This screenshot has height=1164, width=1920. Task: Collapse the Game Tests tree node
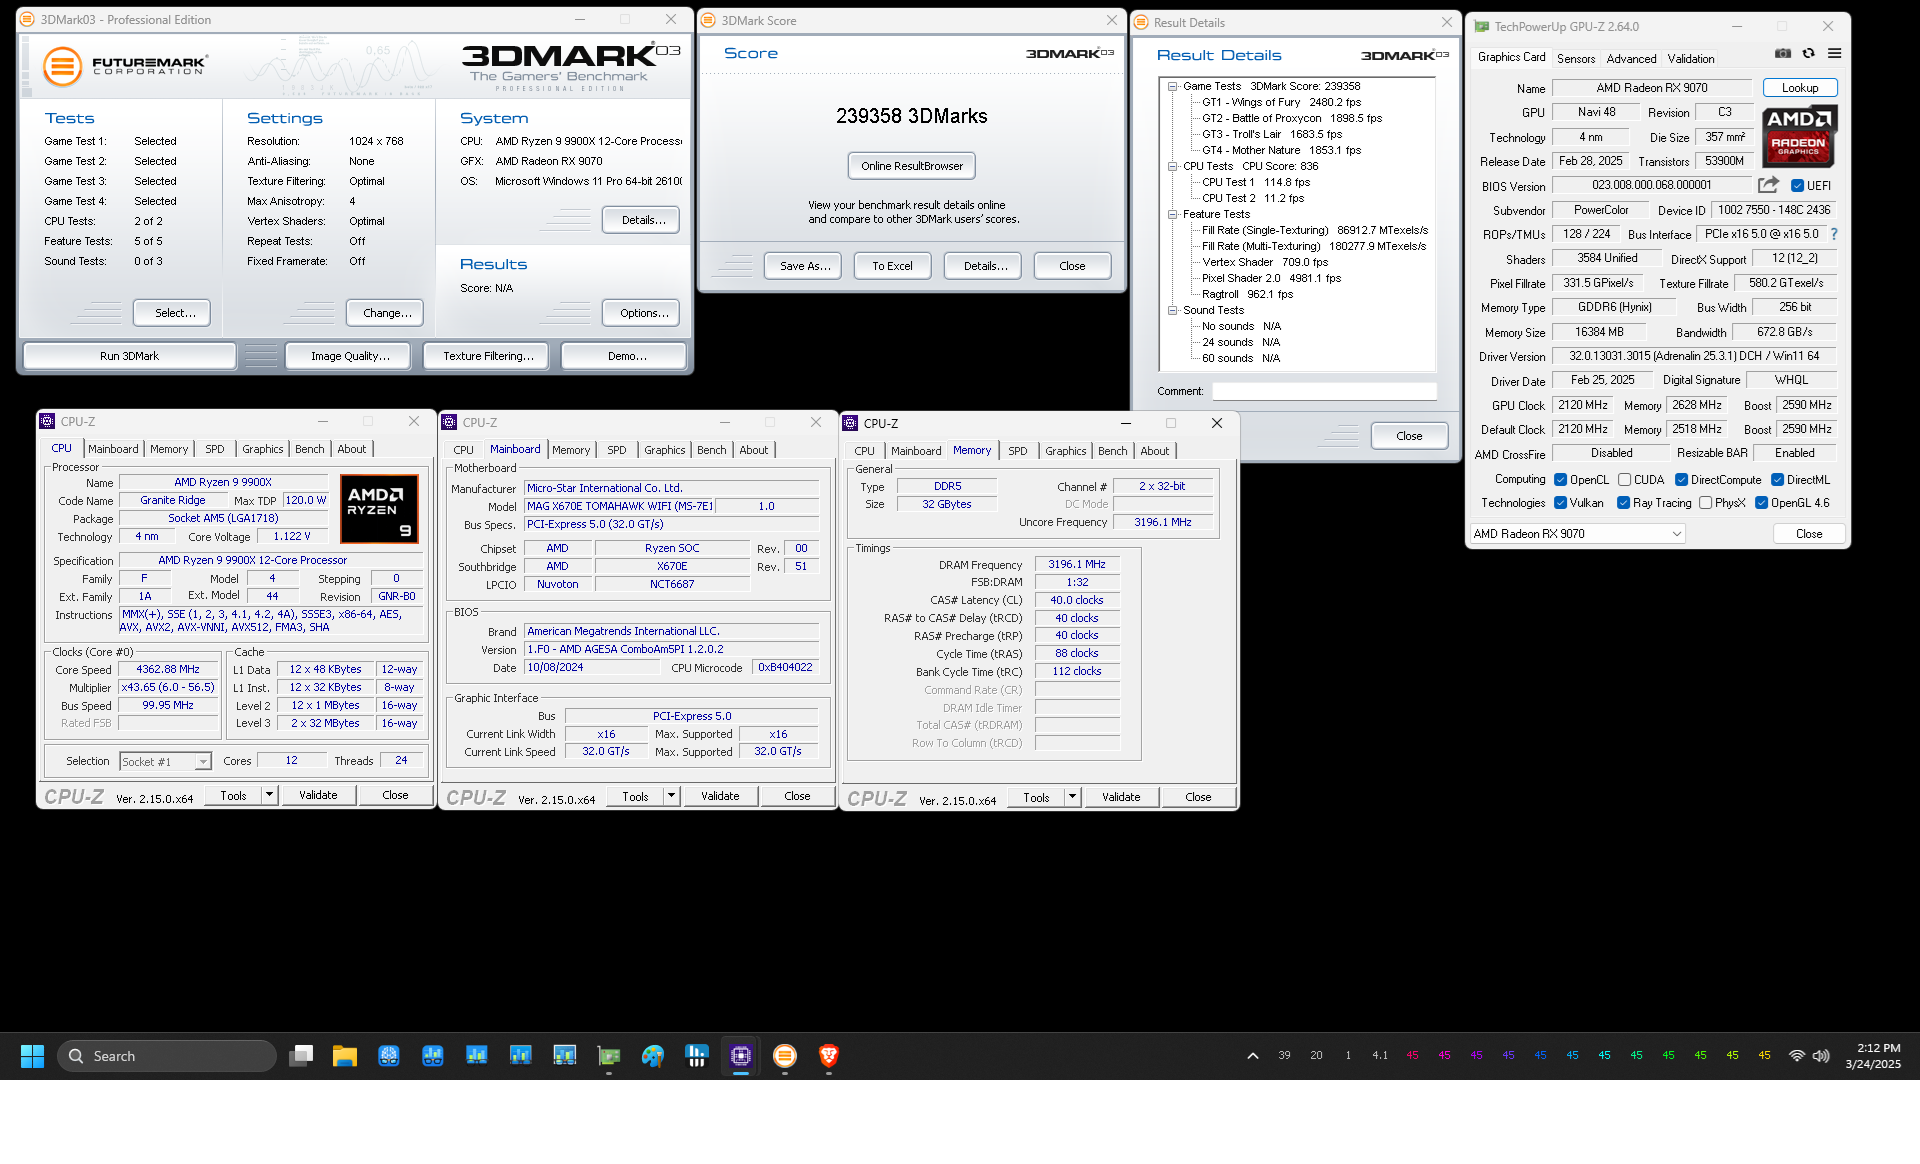(x=1172, y=86)
